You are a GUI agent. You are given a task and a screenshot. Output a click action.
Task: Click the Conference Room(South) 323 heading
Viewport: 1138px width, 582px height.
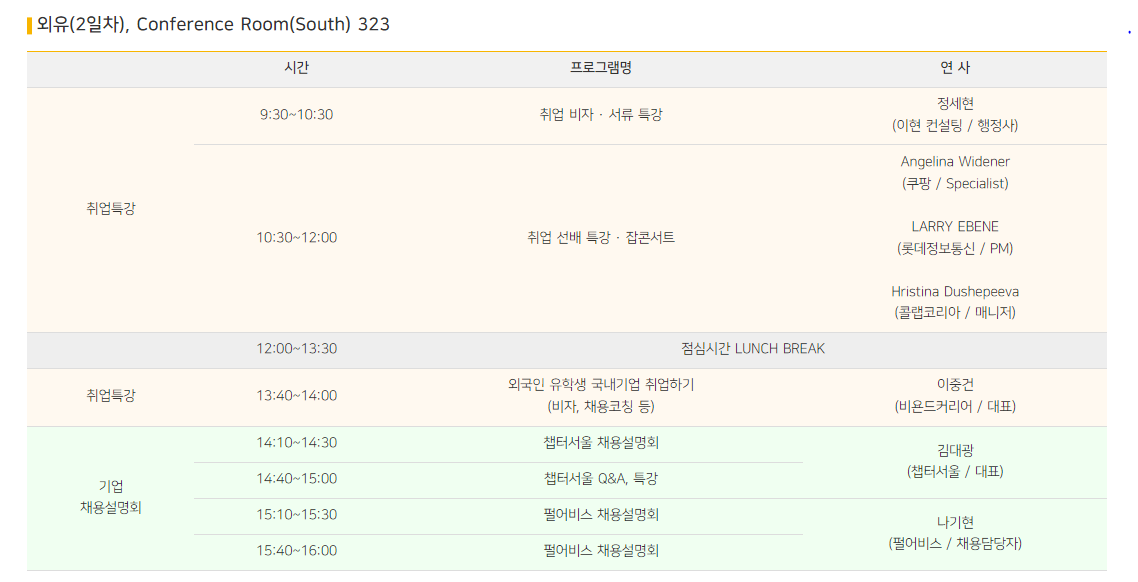pos(213,24)
